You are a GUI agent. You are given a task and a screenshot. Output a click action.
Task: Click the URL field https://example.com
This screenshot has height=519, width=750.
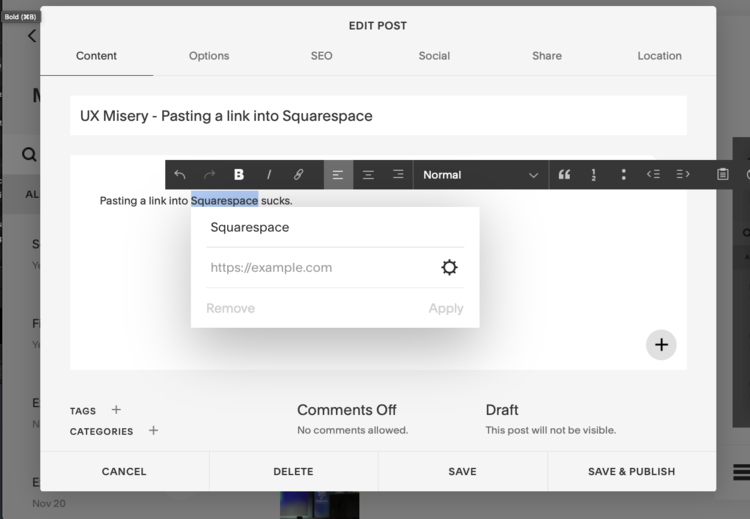tap(320, 267)
